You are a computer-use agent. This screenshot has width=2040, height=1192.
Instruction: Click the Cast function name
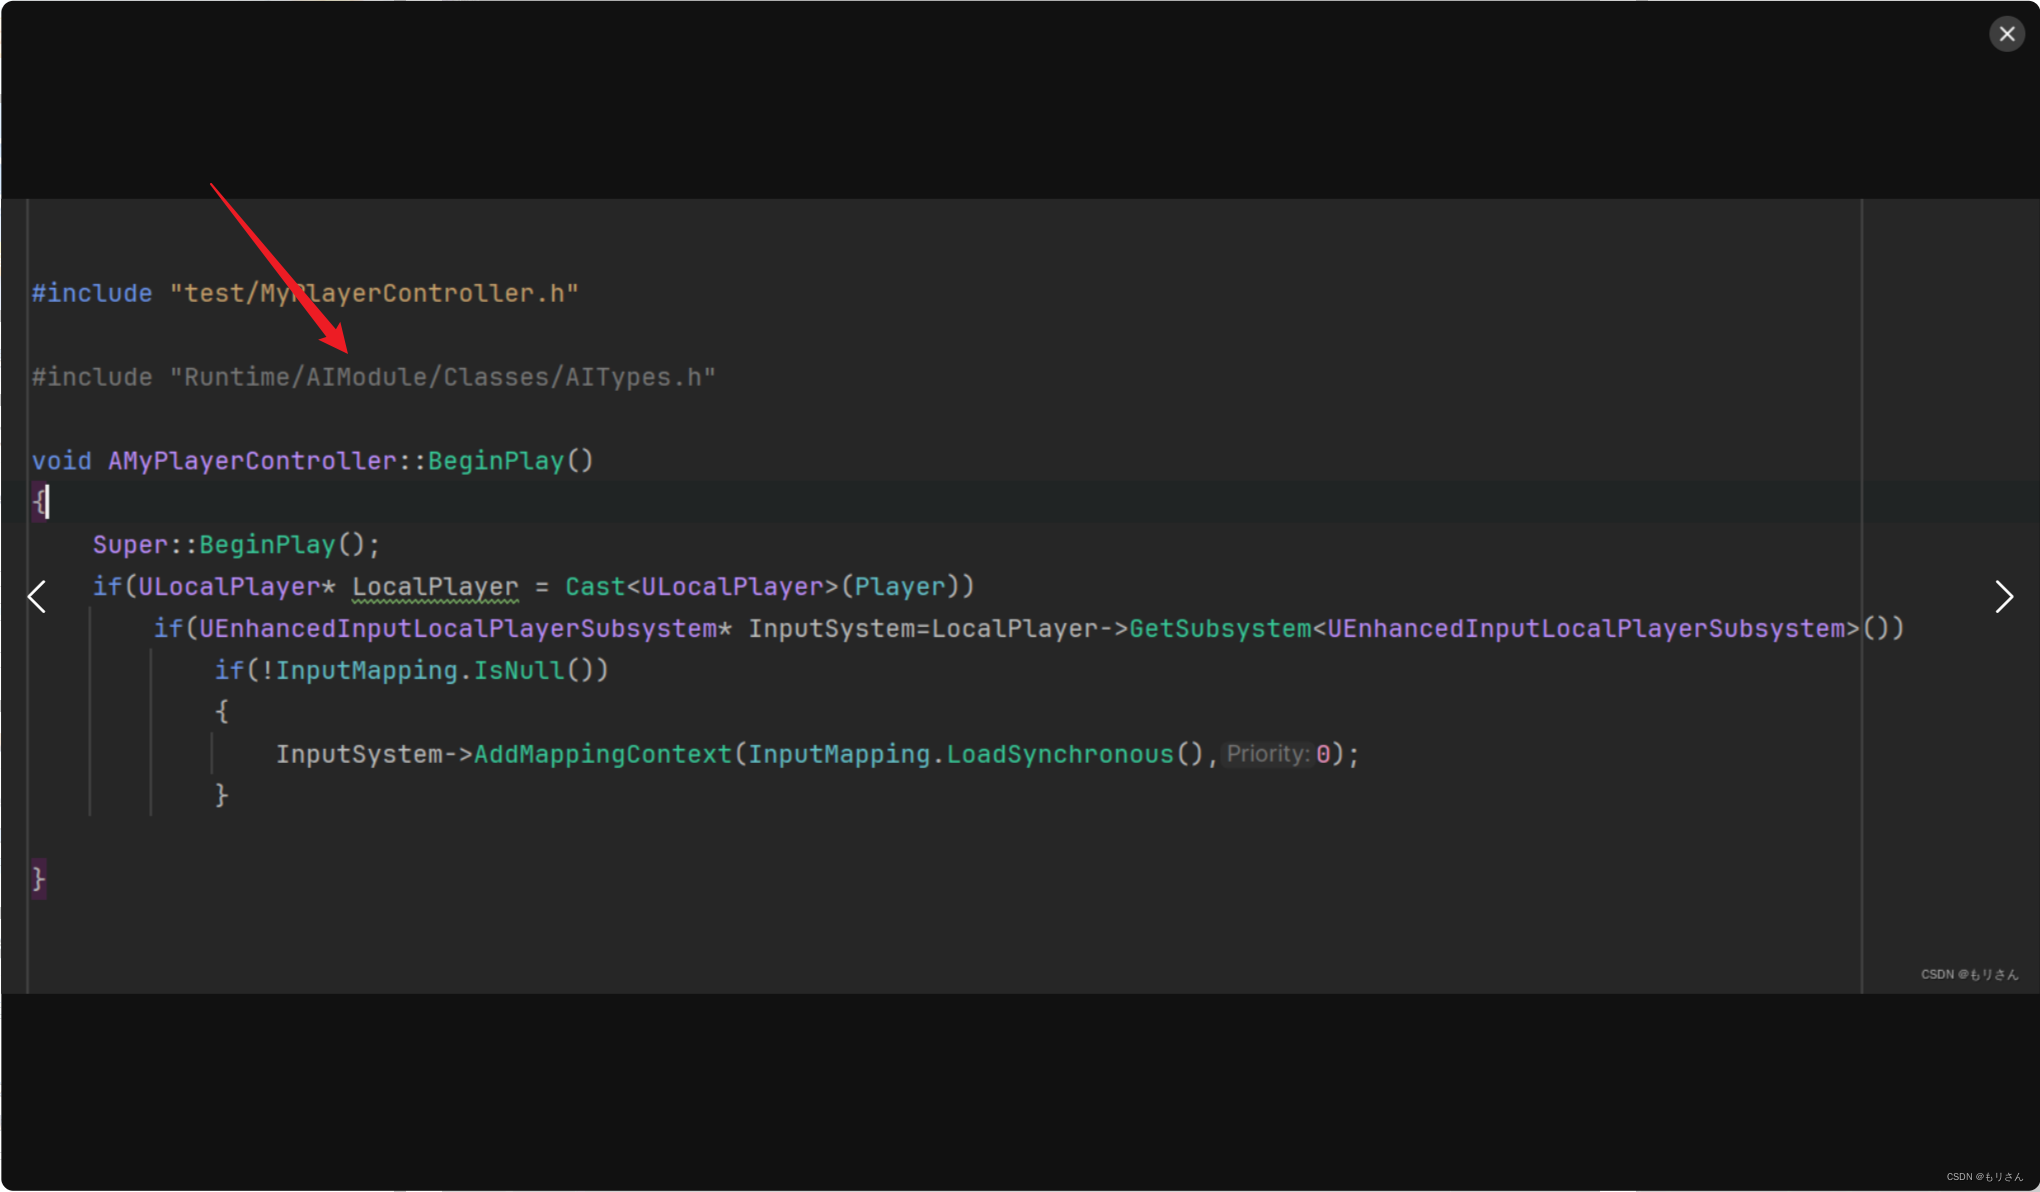coord(594,587)
